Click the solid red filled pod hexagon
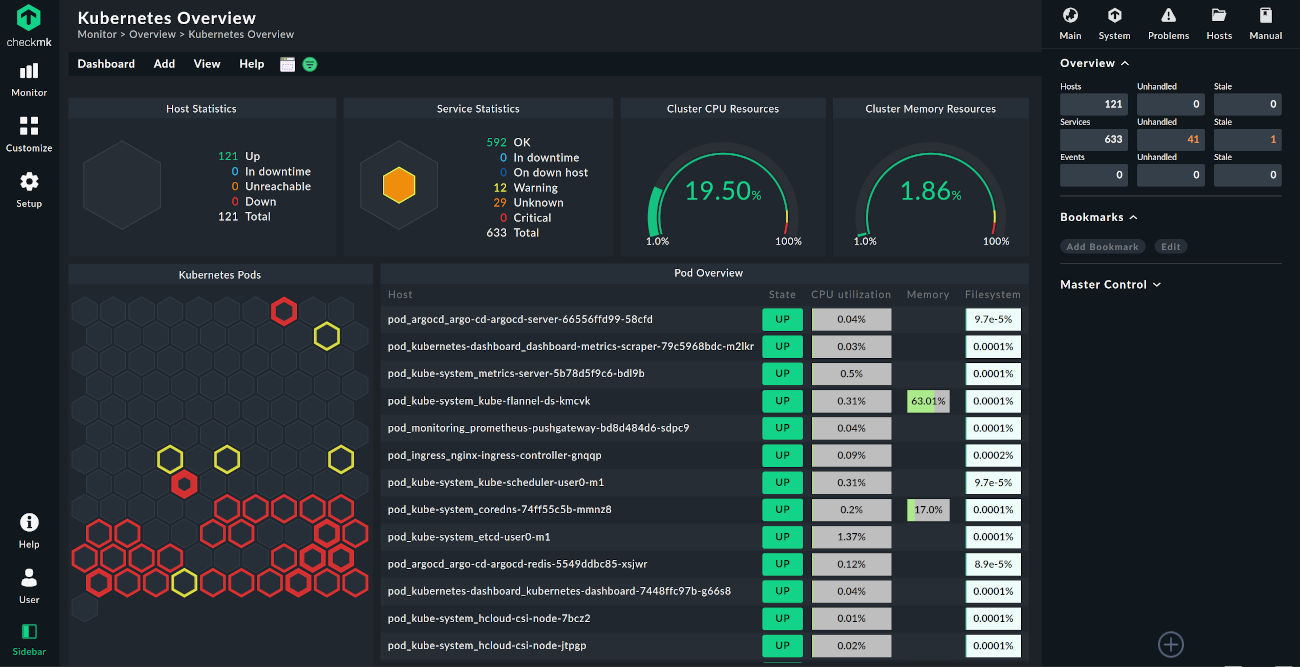 pyautogui.click(x=183, y=485)
